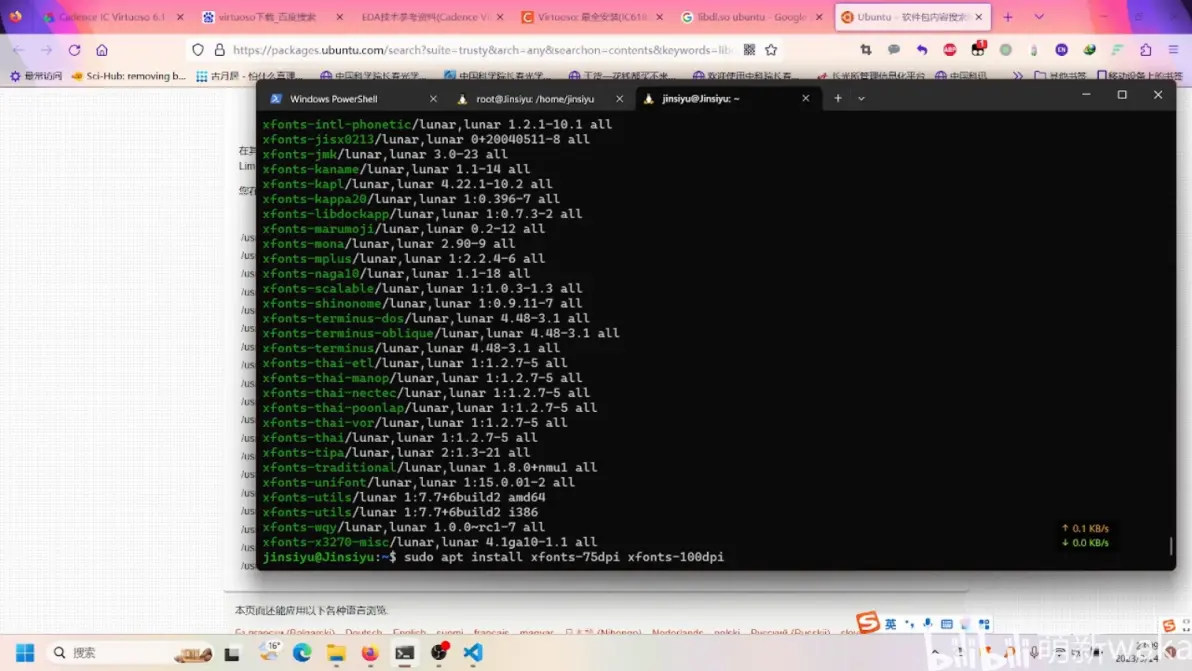Open a new Firefox tab
The width and height of the screenshot is (1192, 671).
coord(1008,17)
